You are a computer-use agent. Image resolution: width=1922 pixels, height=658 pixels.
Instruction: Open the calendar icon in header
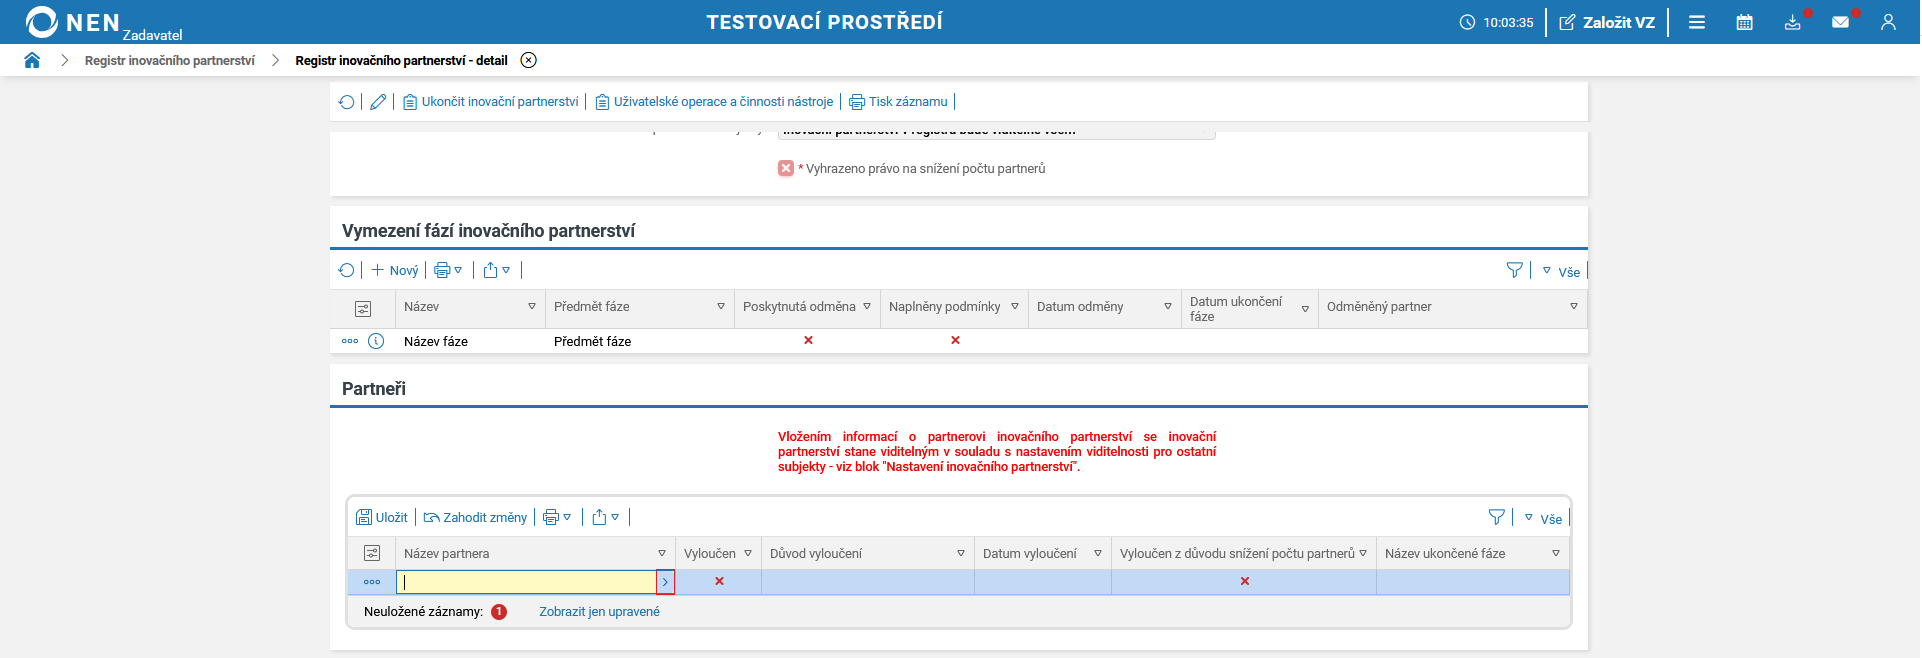coord(1745,22)
